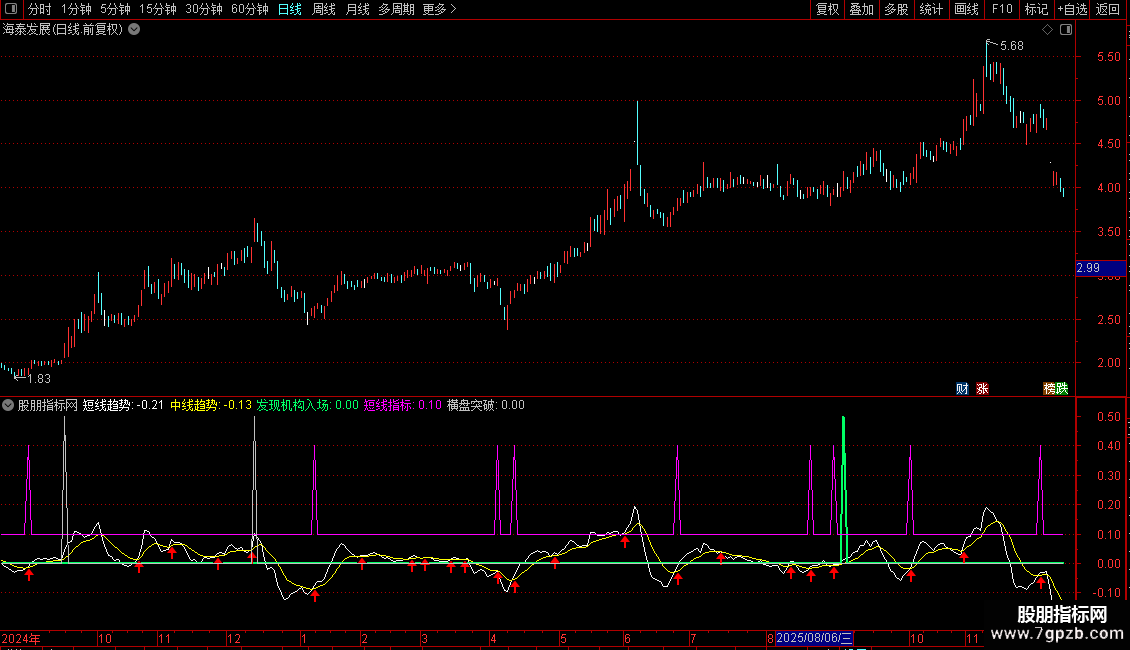Collapse the 股朋指标网 indicator panel arrow
This screenshot has height=650, width=1130.
click(x=8, y=406)
